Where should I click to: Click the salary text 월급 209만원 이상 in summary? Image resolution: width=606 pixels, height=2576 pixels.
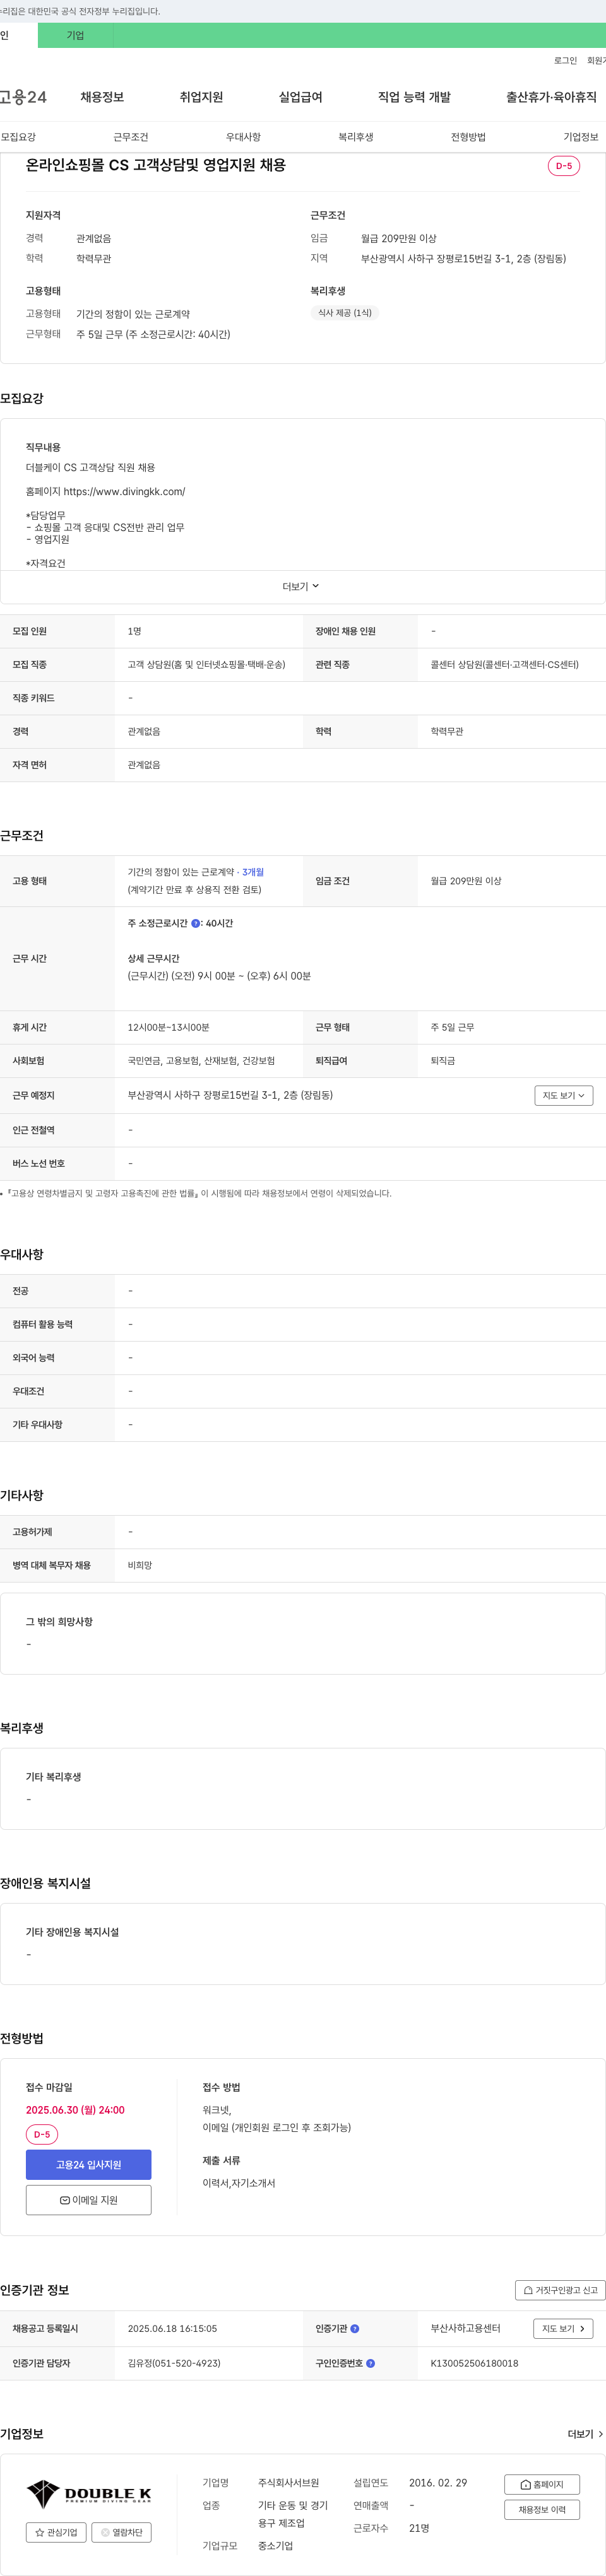click(399, 239)
